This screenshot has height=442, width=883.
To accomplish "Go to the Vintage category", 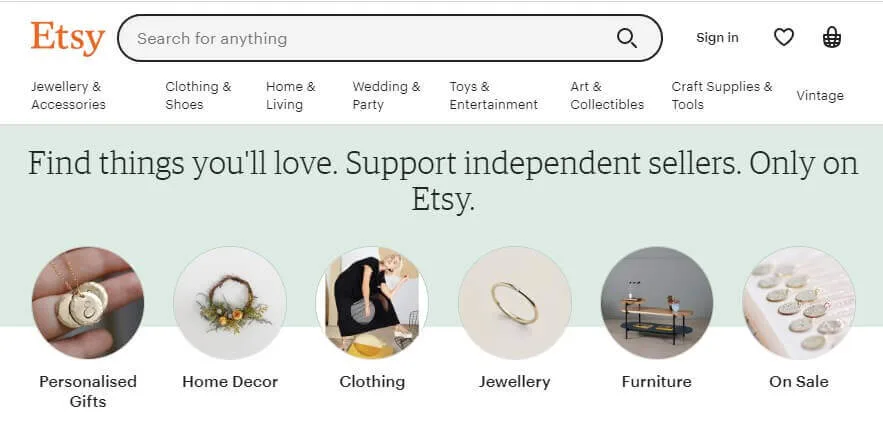I will (820, 96).
